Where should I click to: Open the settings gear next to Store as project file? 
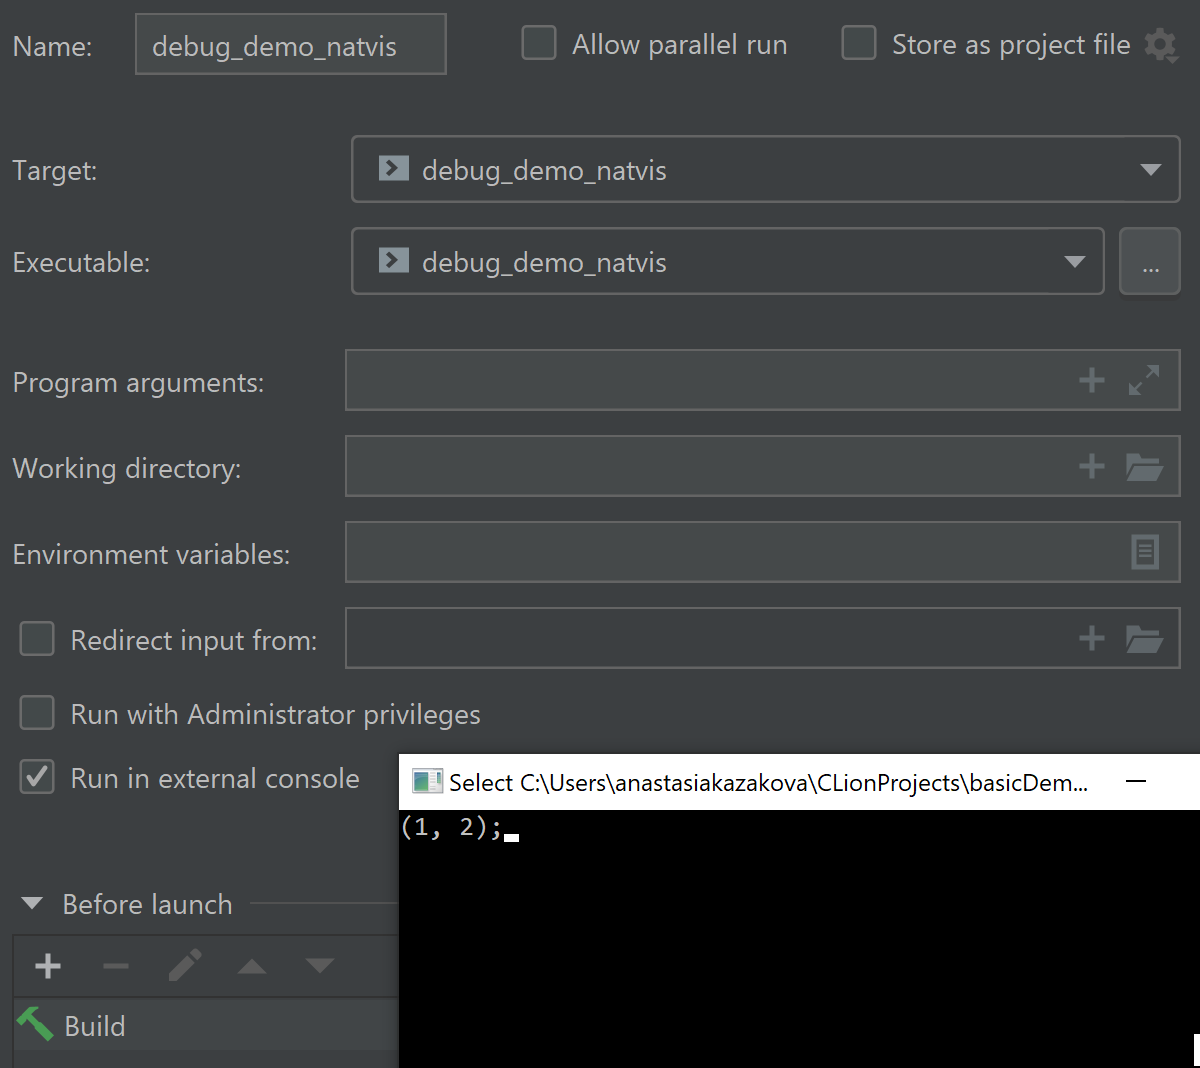tap(1161, 45)
